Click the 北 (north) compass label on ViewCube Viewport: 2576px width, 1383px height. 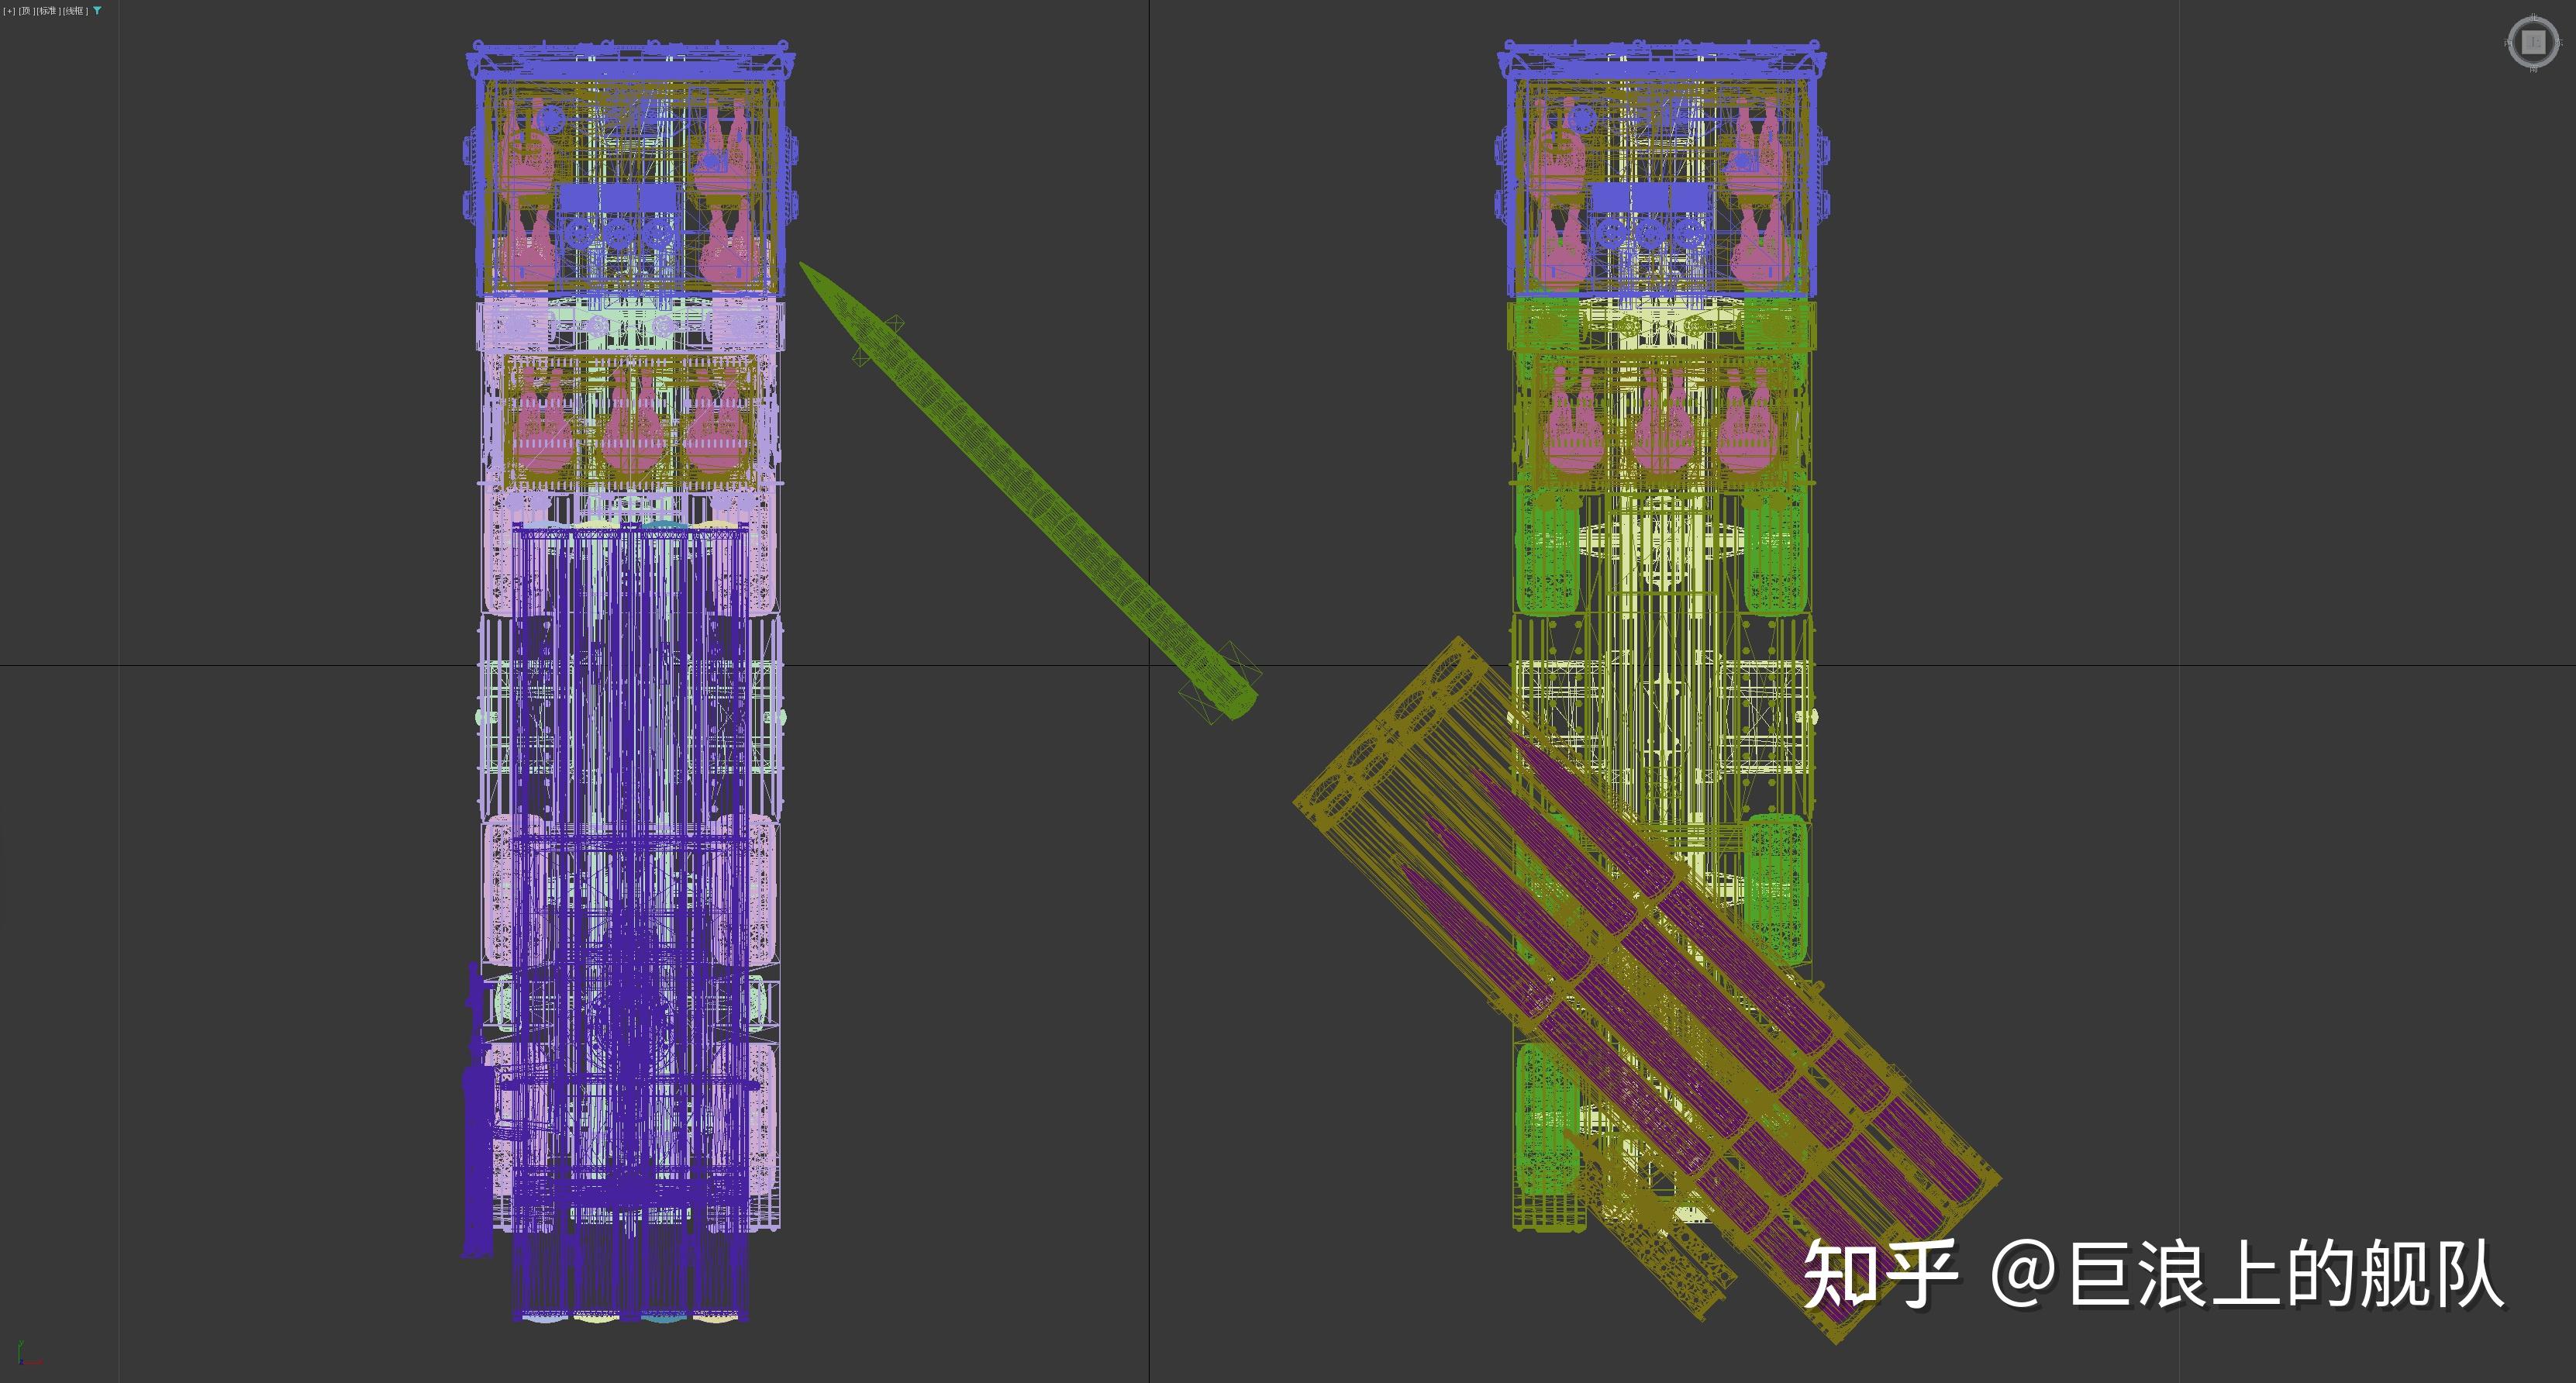[2533, 18]
